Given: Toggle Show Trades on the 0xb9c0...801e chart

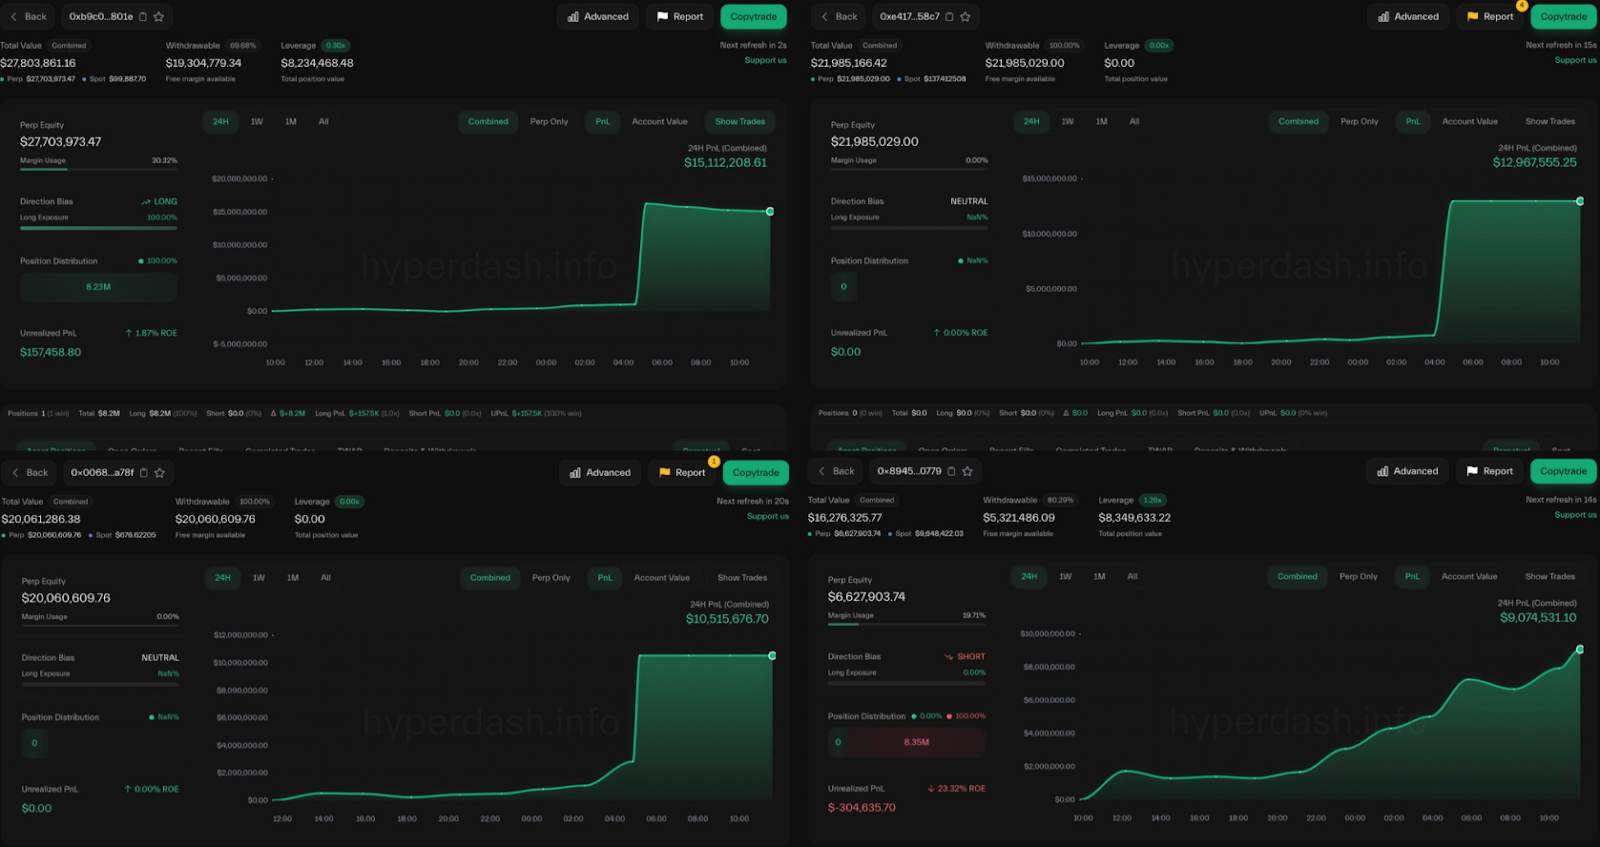Looking at the screenshot, I should (x=740, y=122).
